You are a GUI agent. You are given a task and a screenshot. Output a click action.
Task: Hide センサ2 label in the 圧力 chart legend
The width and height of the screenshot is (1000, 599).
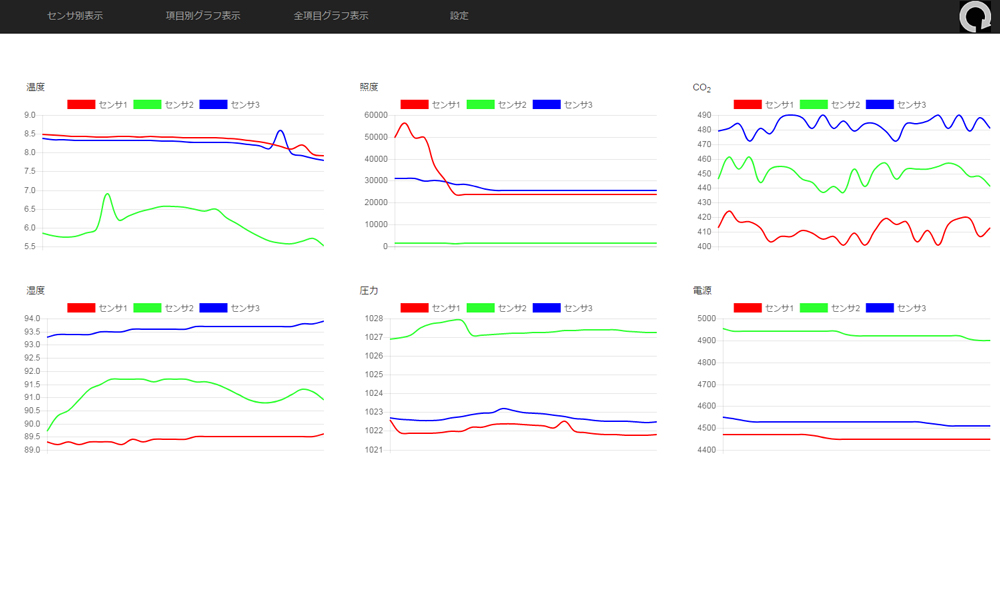tap(512, 308)
